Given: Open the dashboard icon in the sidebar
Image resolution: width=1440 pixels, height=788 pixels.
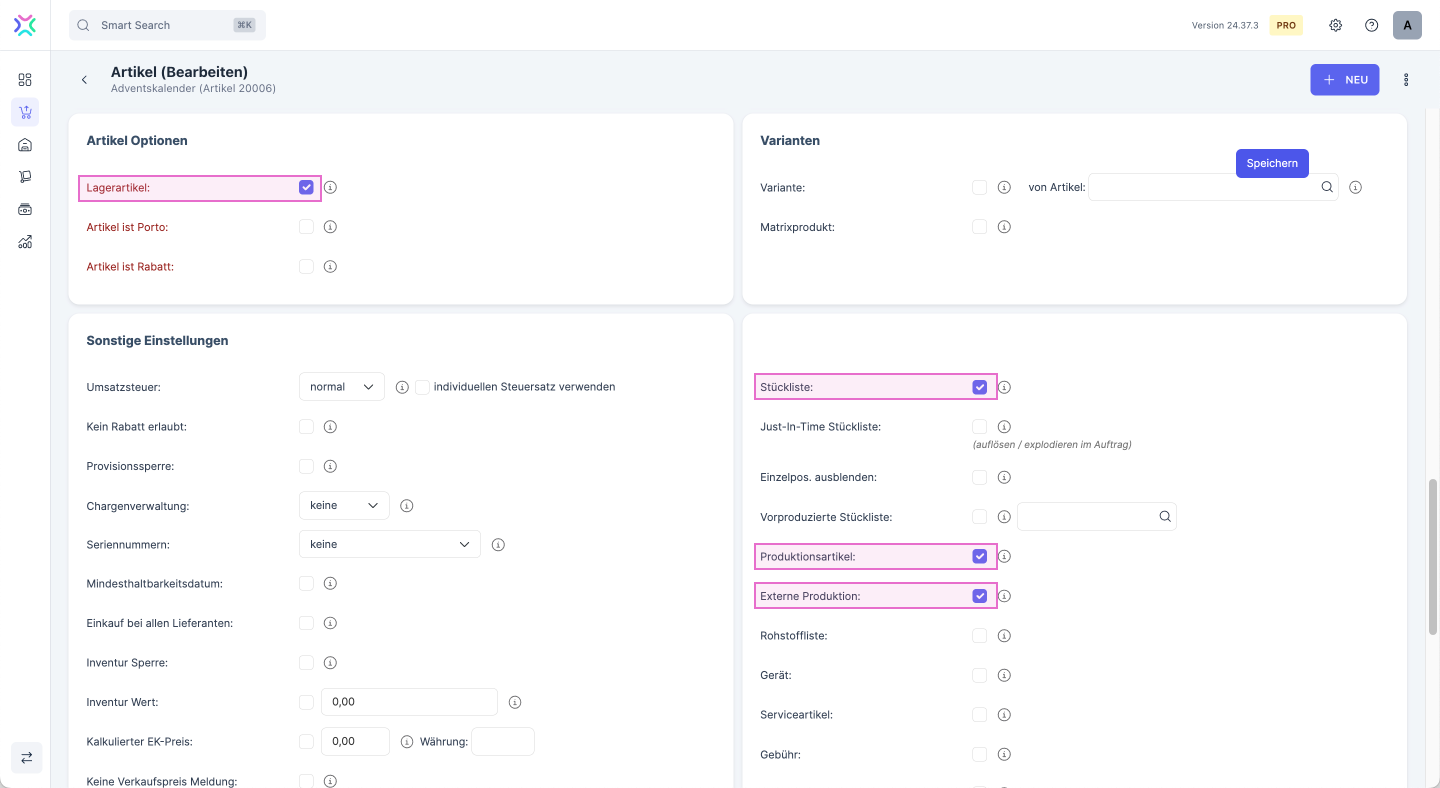Looking at the screenshot, I should coord(25,80).
